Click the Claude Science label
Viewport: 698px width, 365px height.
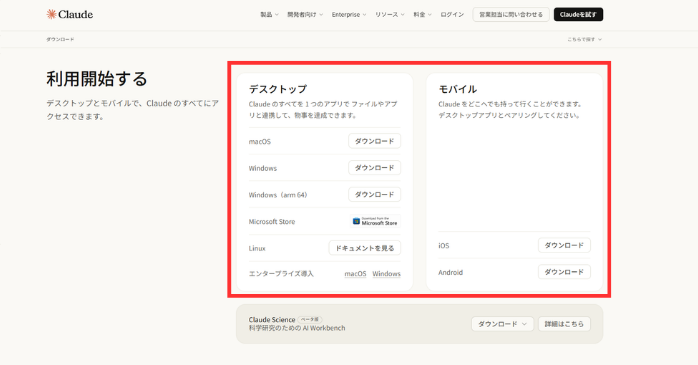pyautogui.click(x=272, y=320)
